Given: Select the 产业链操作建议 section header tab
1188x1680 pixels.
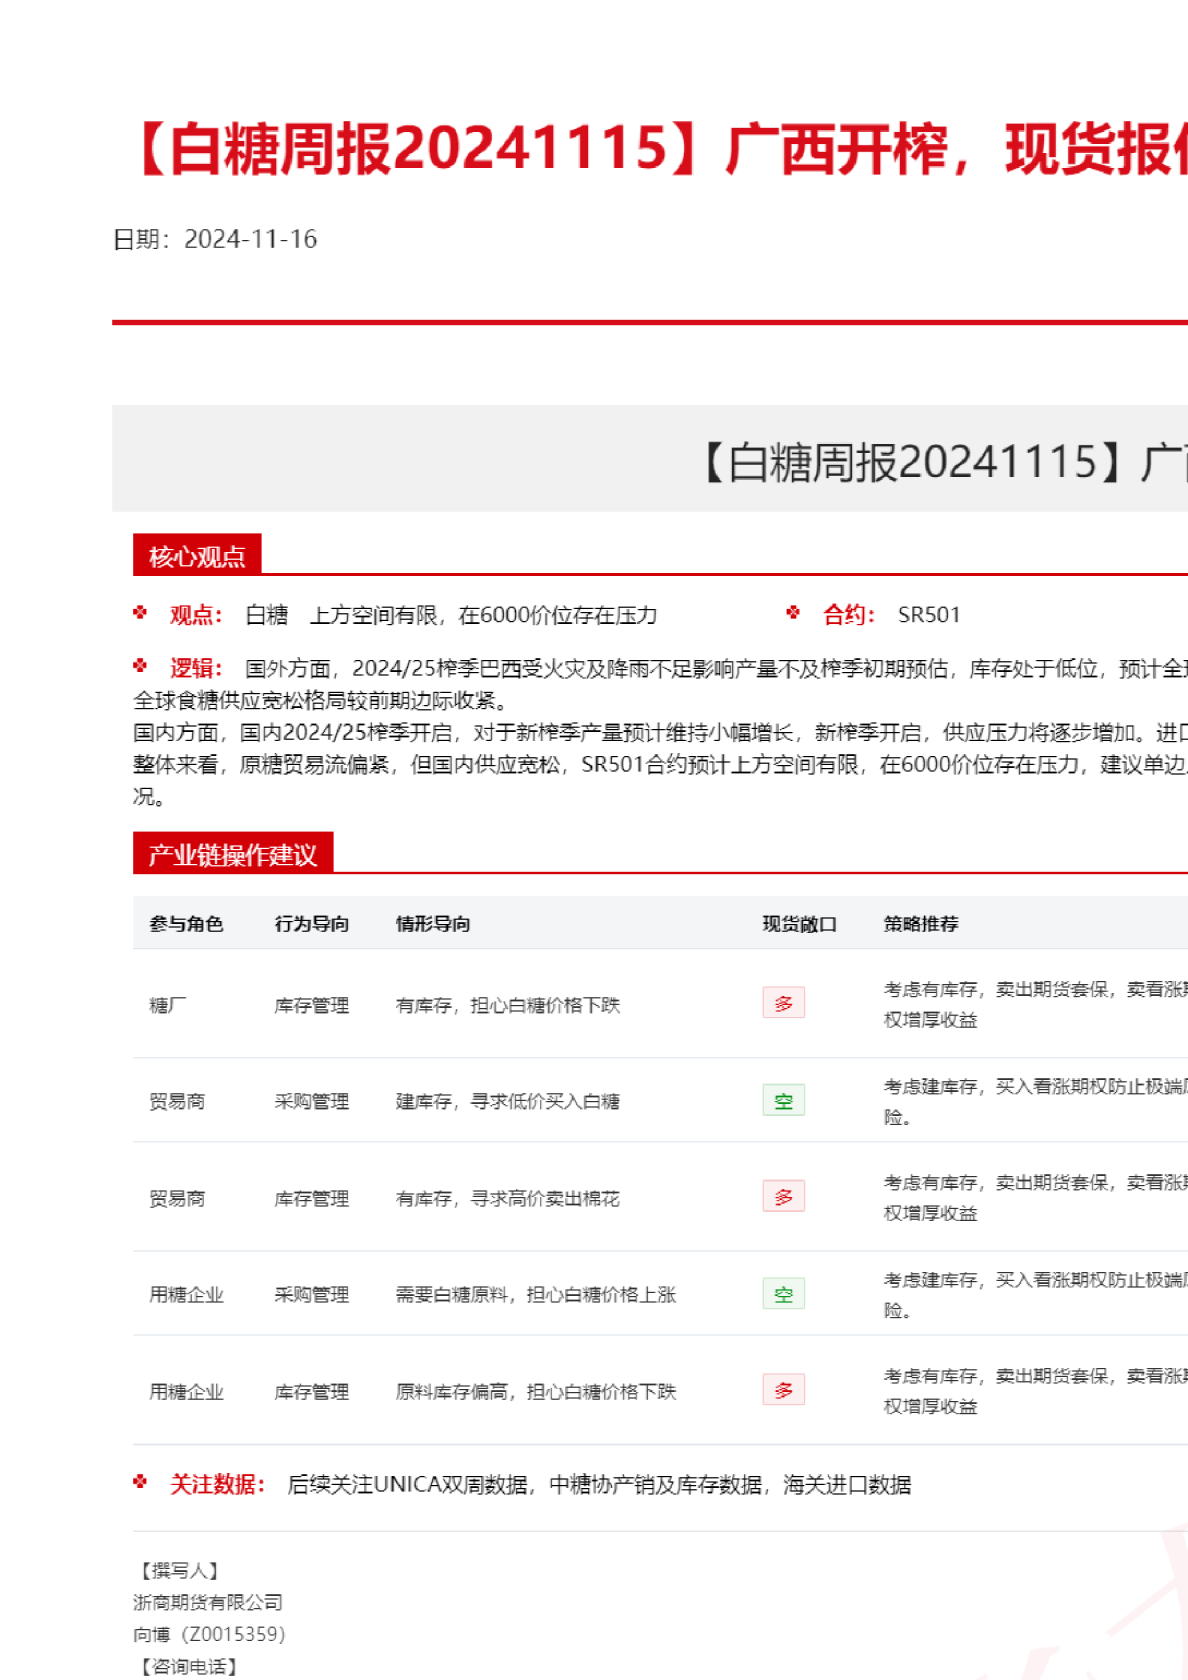Looking at the screenshot, I should [x=232, y=854].
